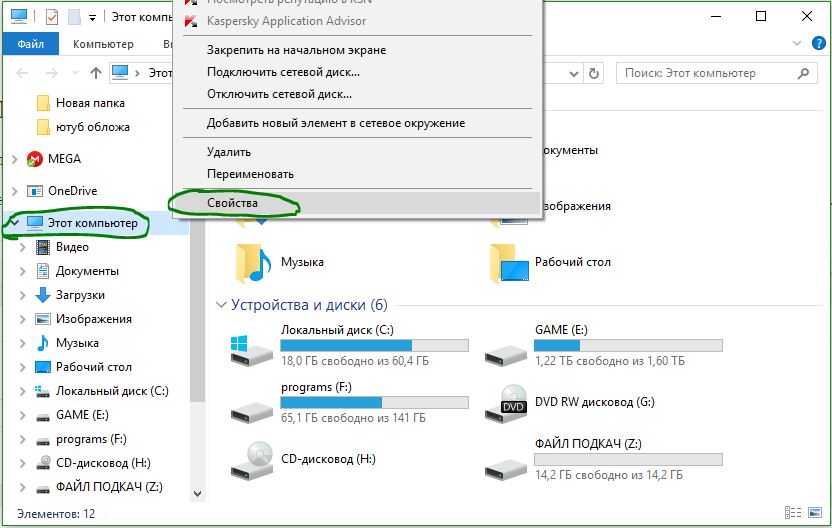Open Properties icon in the title bar
832x528 pixels.
pos(51,17)
